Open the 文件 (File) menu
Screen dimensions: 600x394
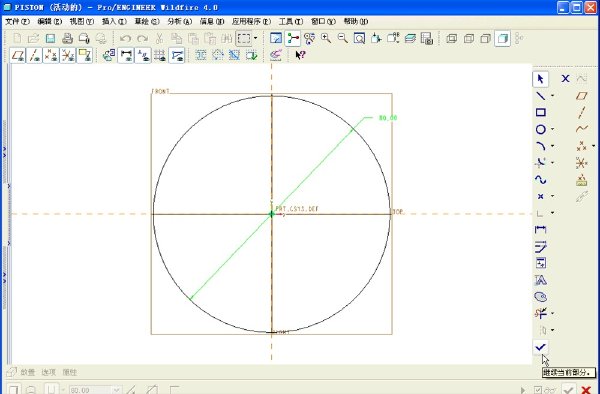pyautogui.click(x=17, y=21)
